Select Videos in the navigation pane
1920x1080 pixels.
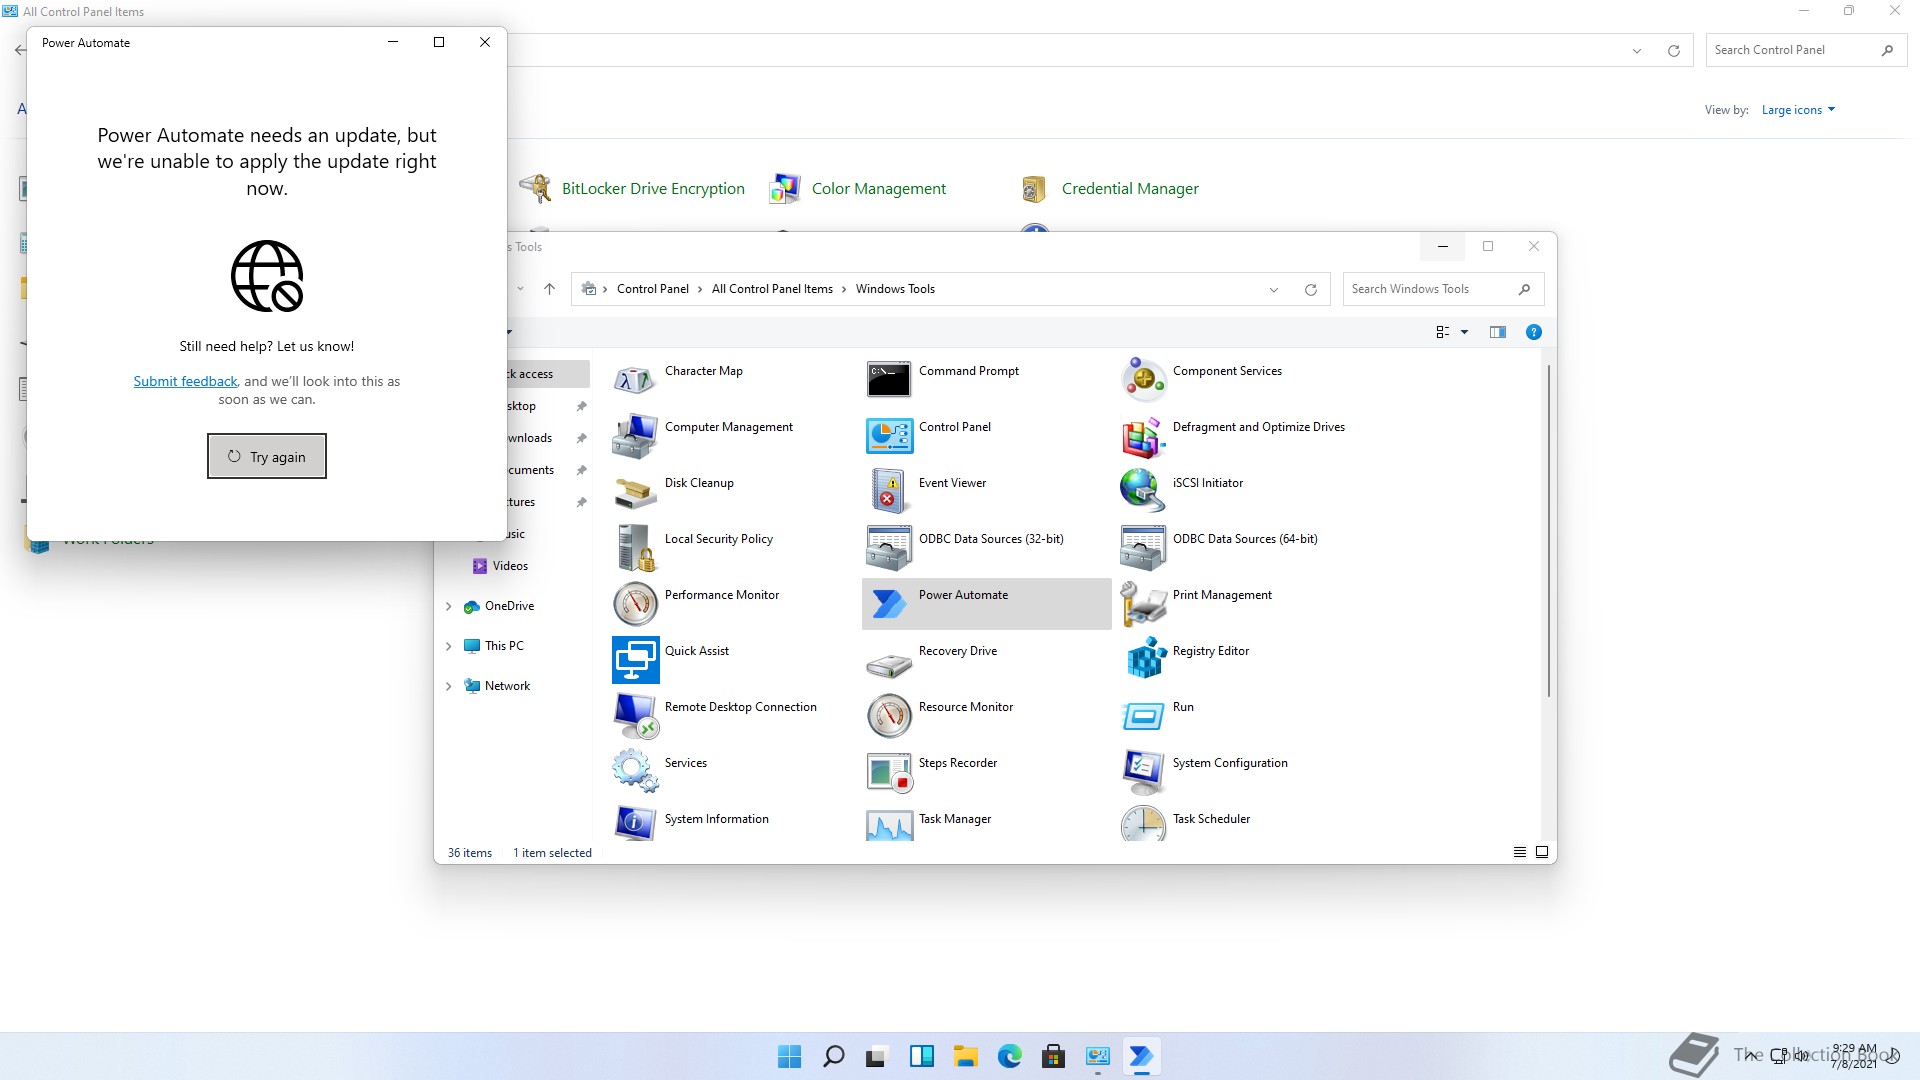(x=500, y=566)
